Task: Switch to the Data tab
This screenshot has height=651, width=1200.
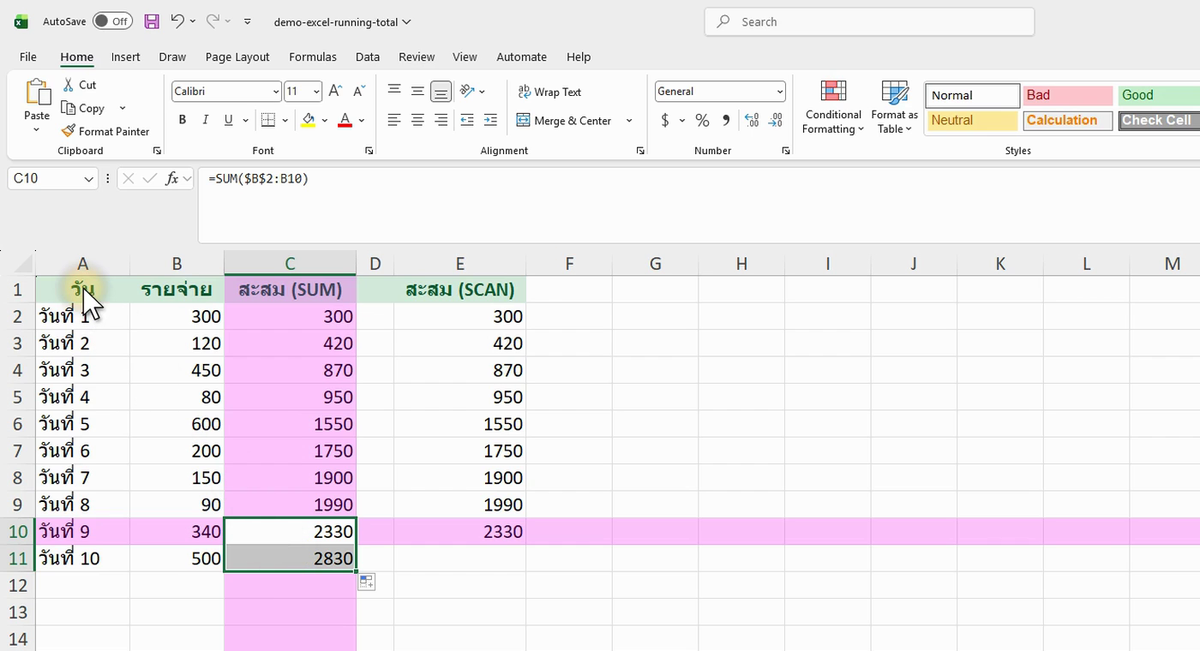Action: 367,57
